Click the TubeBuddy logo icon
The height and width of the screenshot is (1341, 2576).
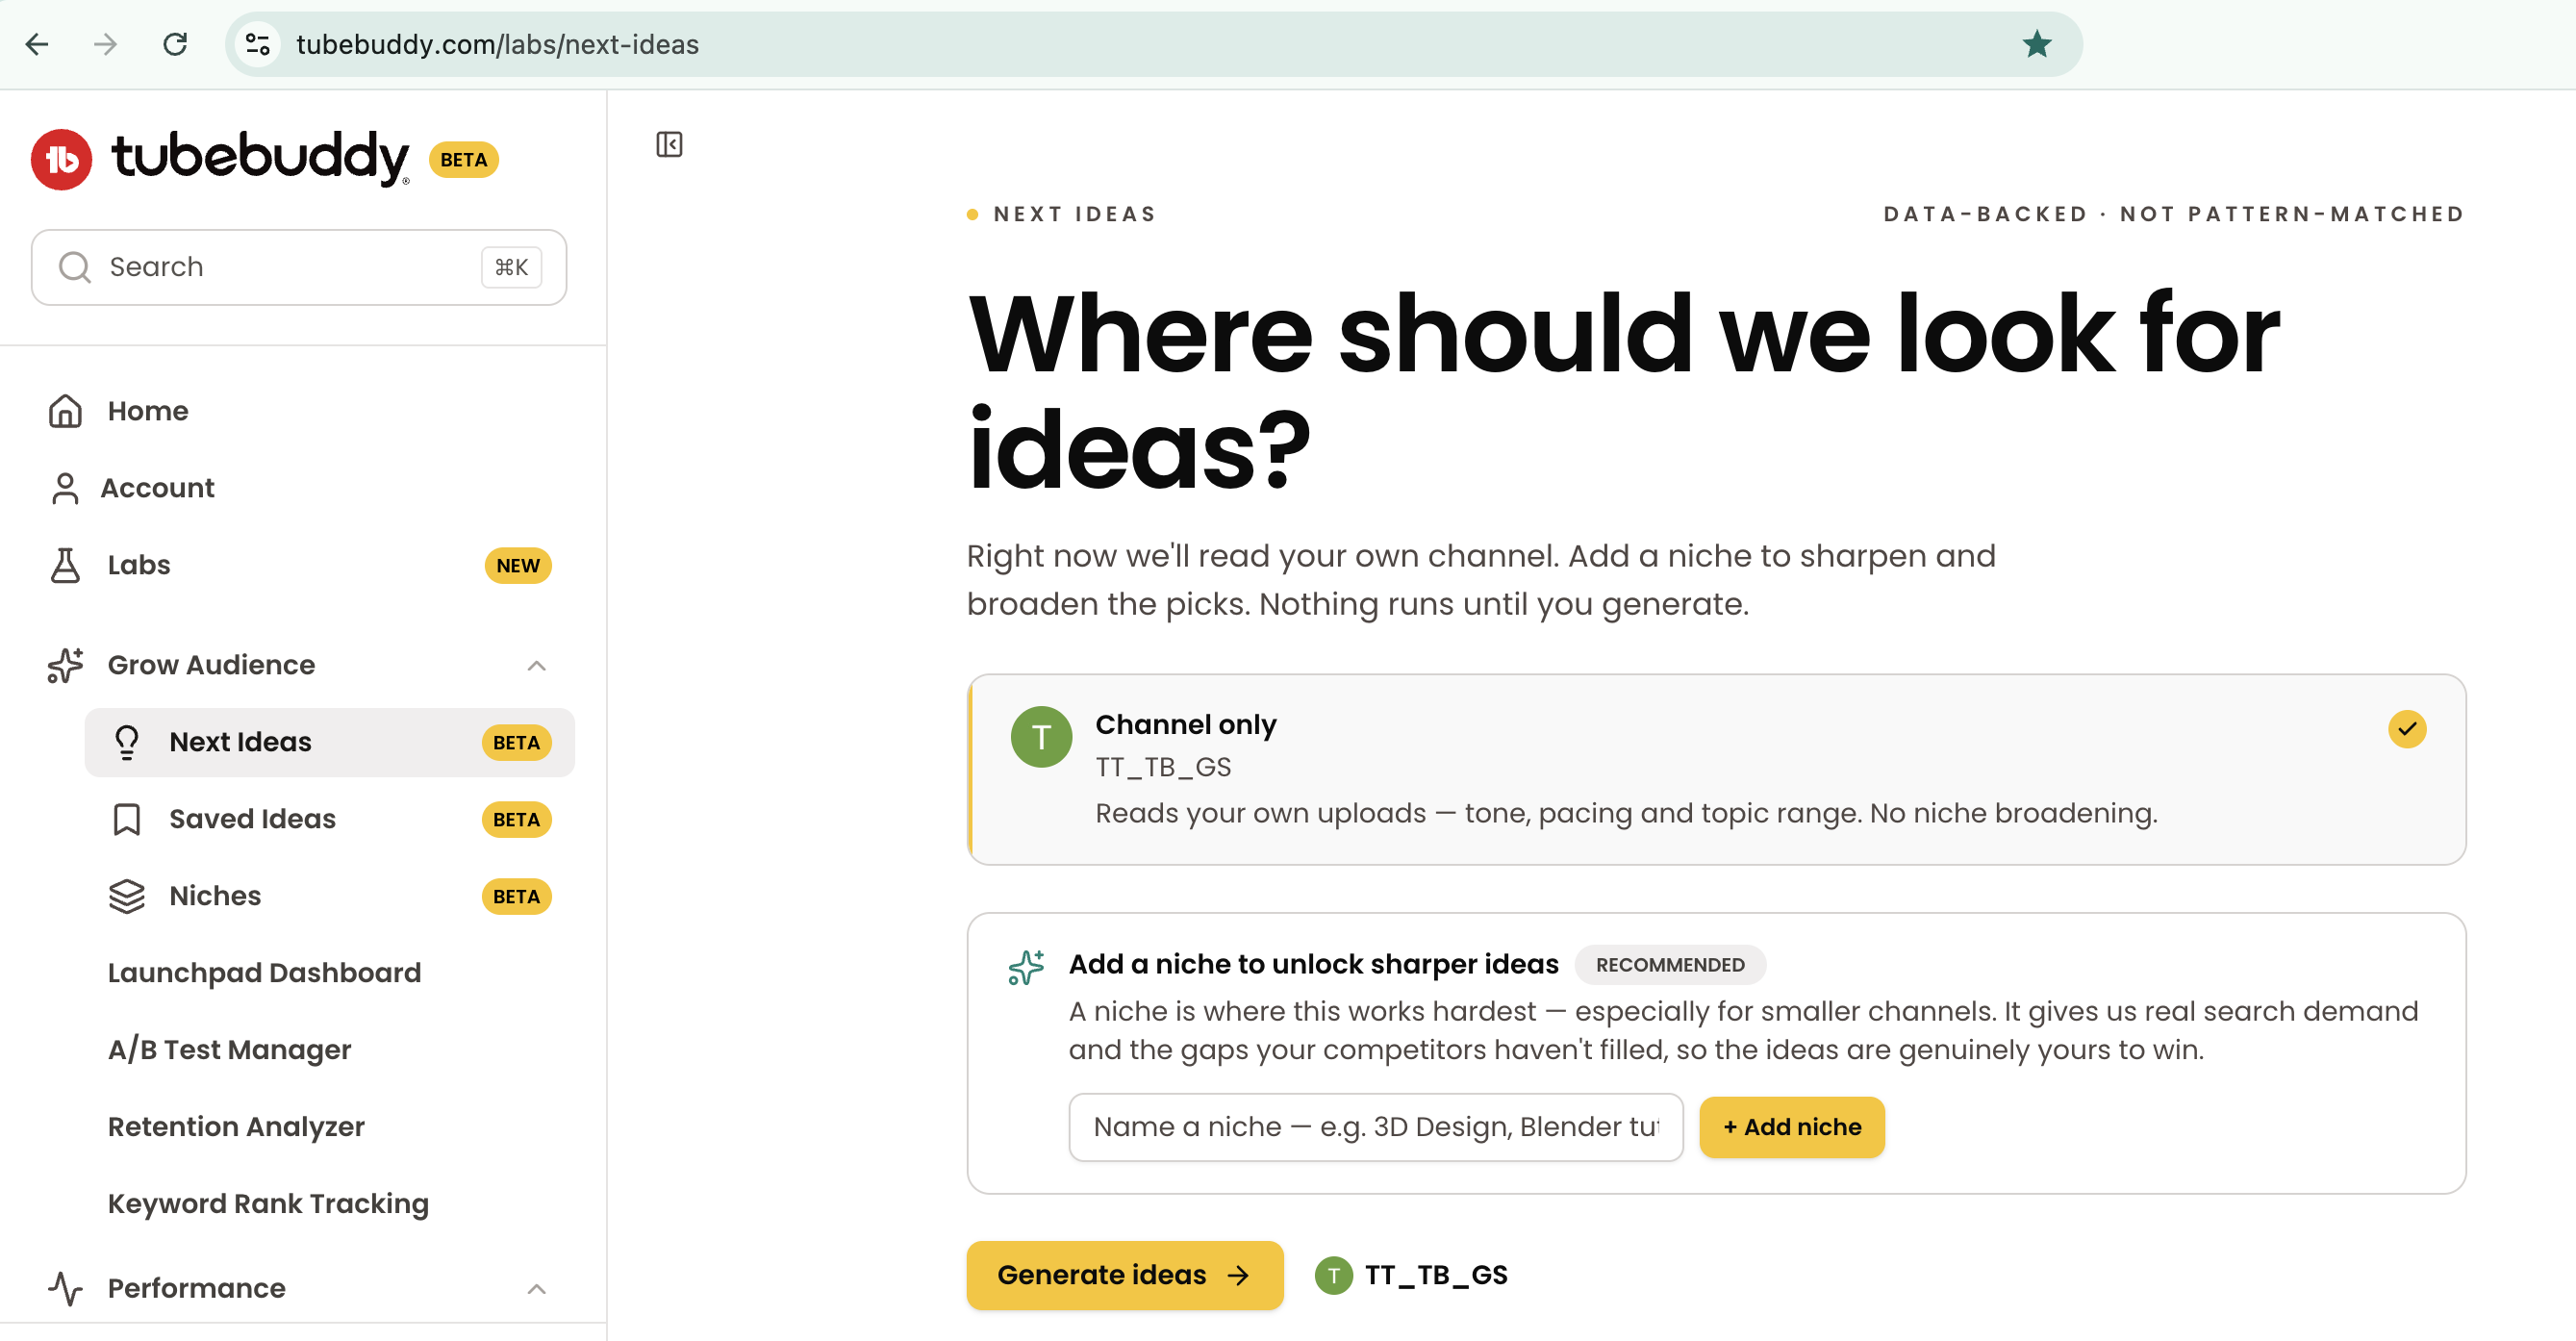(x=62, y=160)
